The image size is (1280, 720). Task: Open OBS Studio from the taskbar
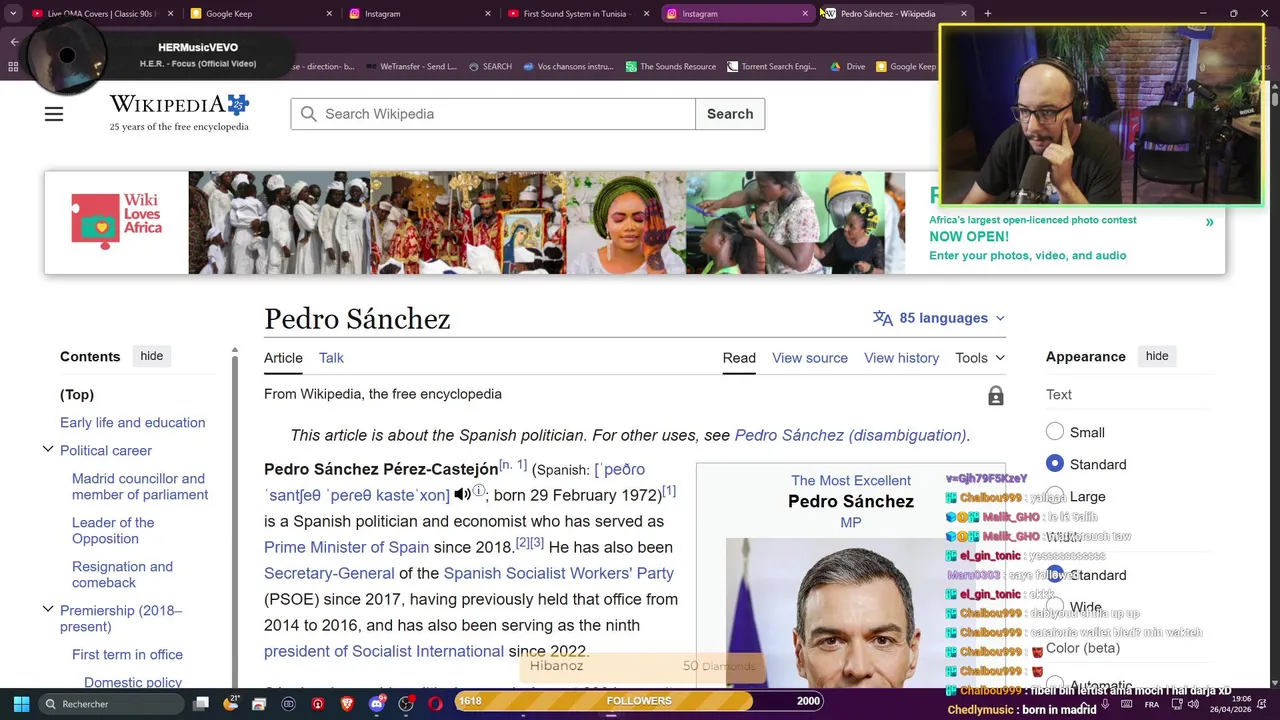[x=405, y=704]
